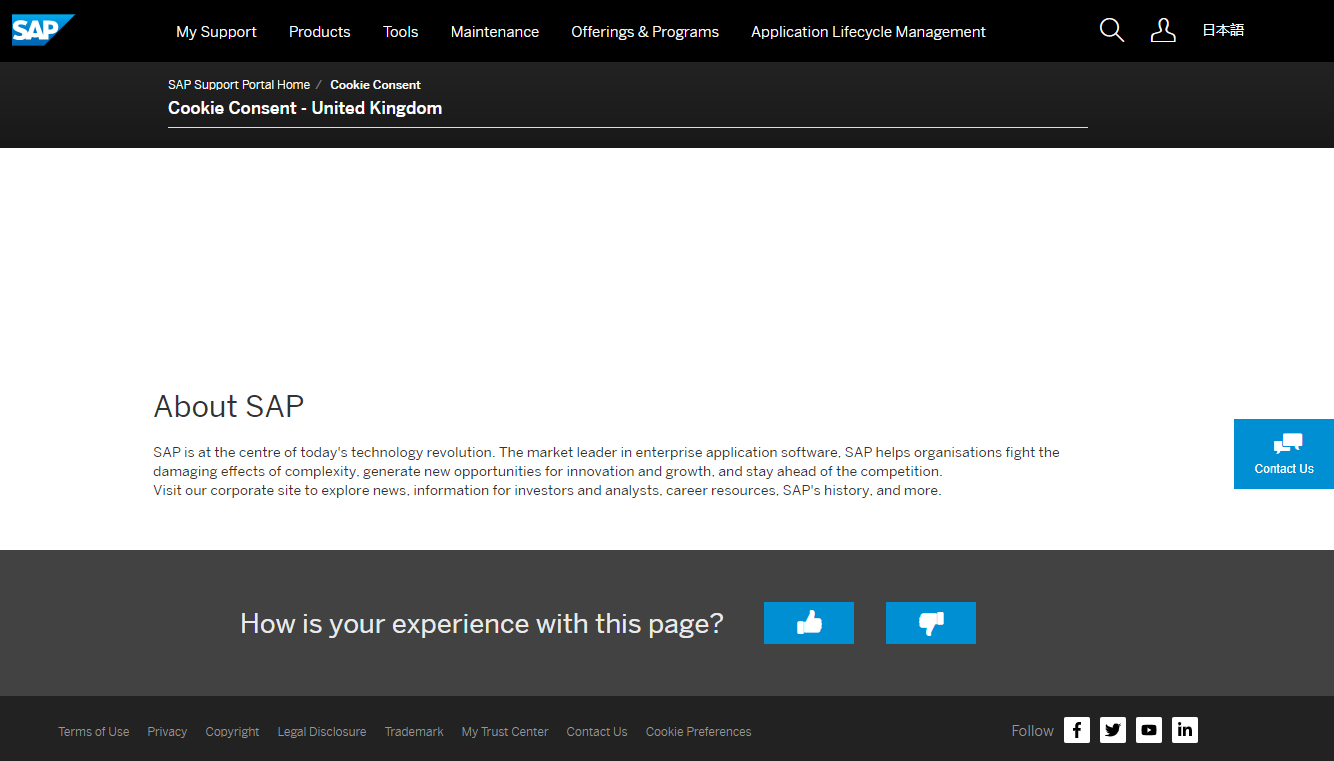The width and height of the screenshot is (1334, 761).
Task: Open Cookie Preferences footer link
Action: click(699, 732)
